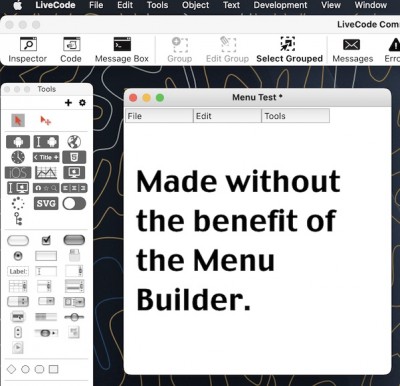
Task: Choose the scrollbar control in Tools
Action: 46,332
